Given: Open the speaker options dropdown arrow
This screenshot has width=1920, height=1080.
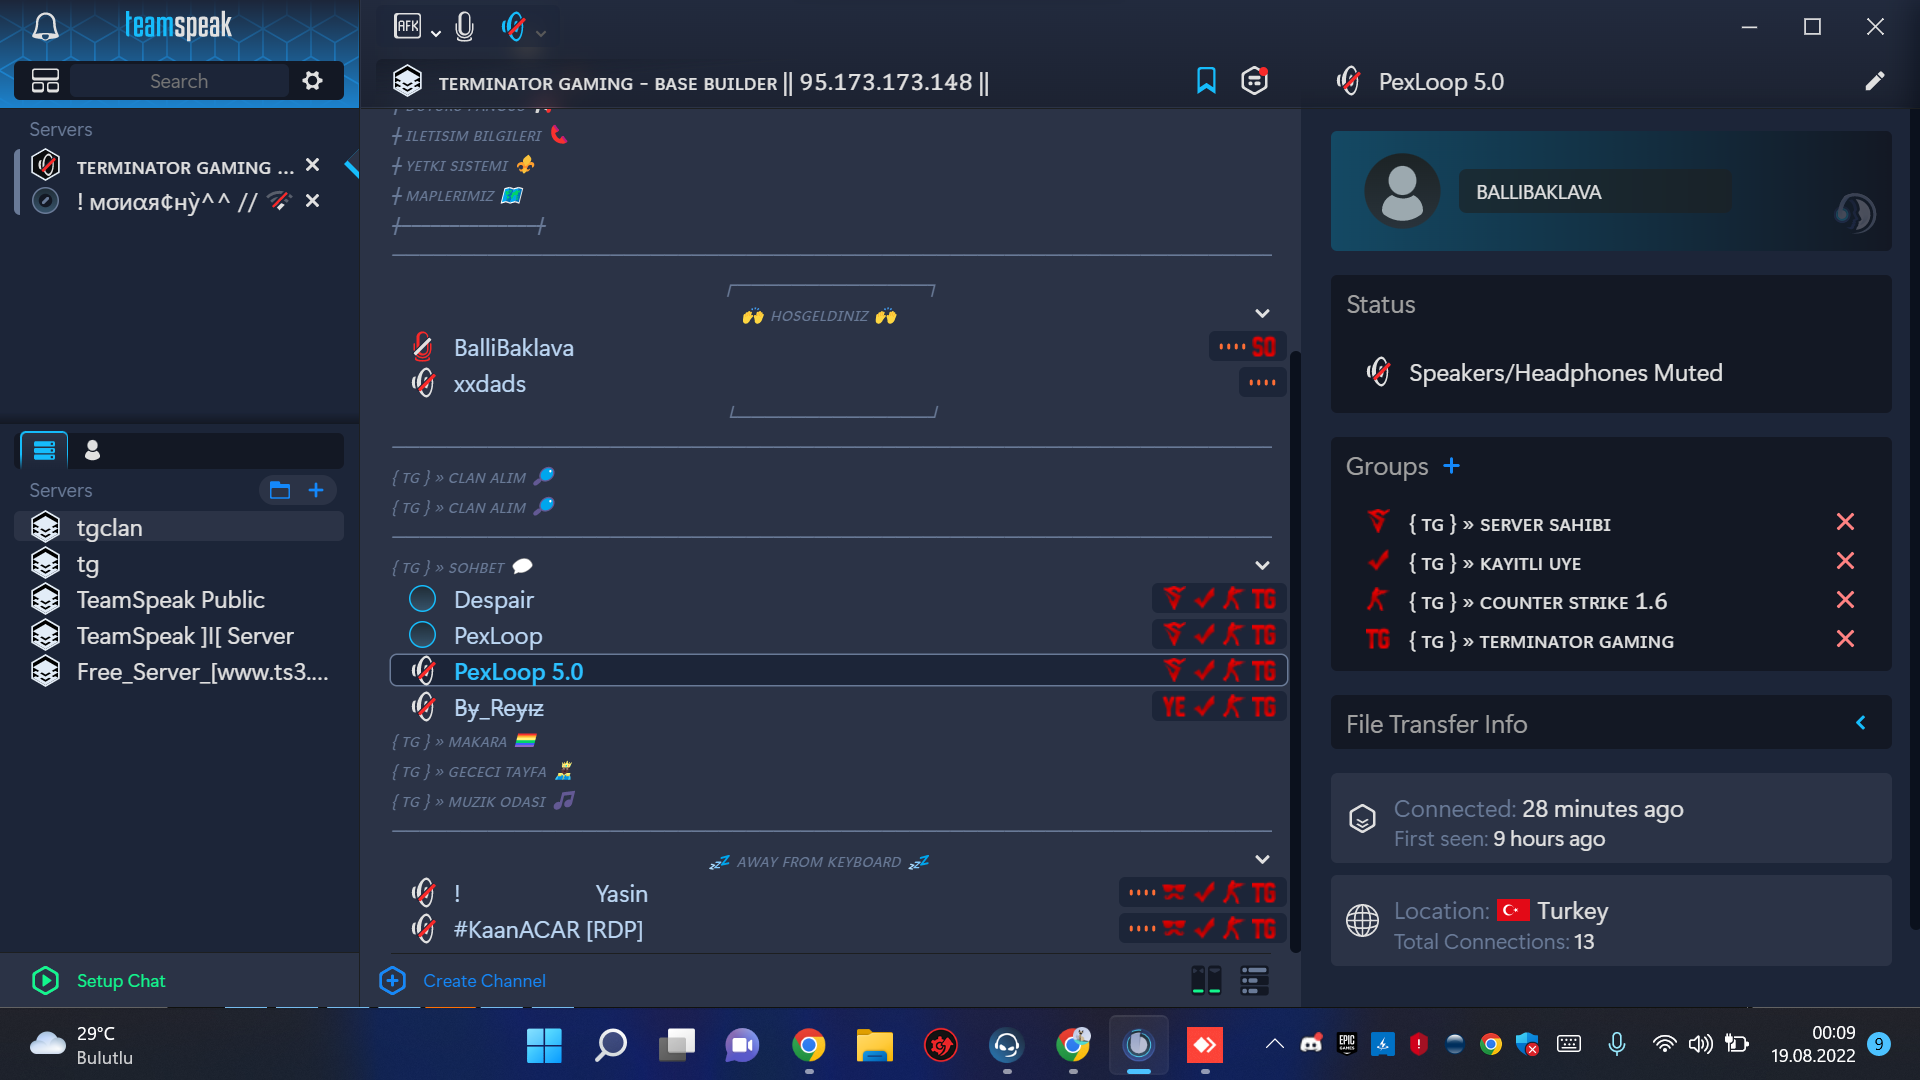Looking at the screenshot, I should pos(541,33).
